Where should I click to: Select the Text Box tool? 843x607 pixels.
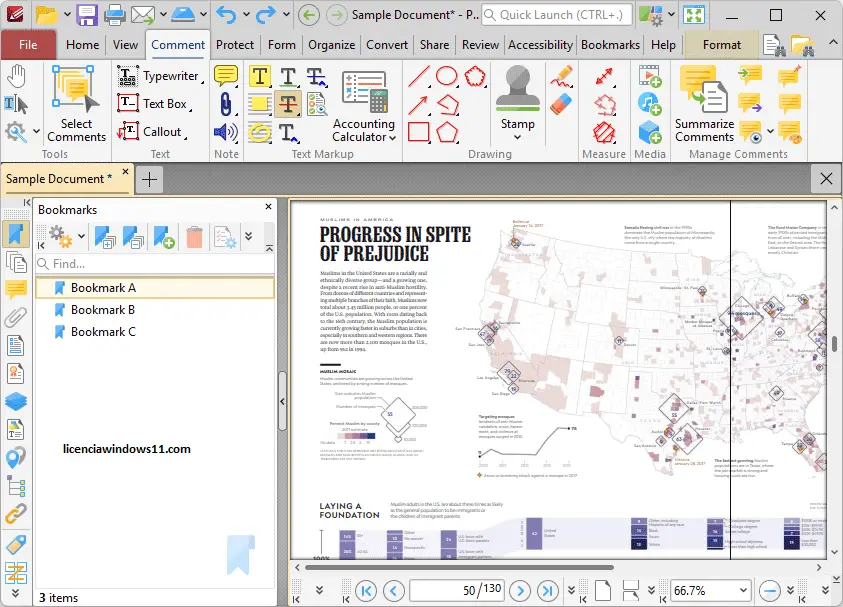click(x=154, y=104)
